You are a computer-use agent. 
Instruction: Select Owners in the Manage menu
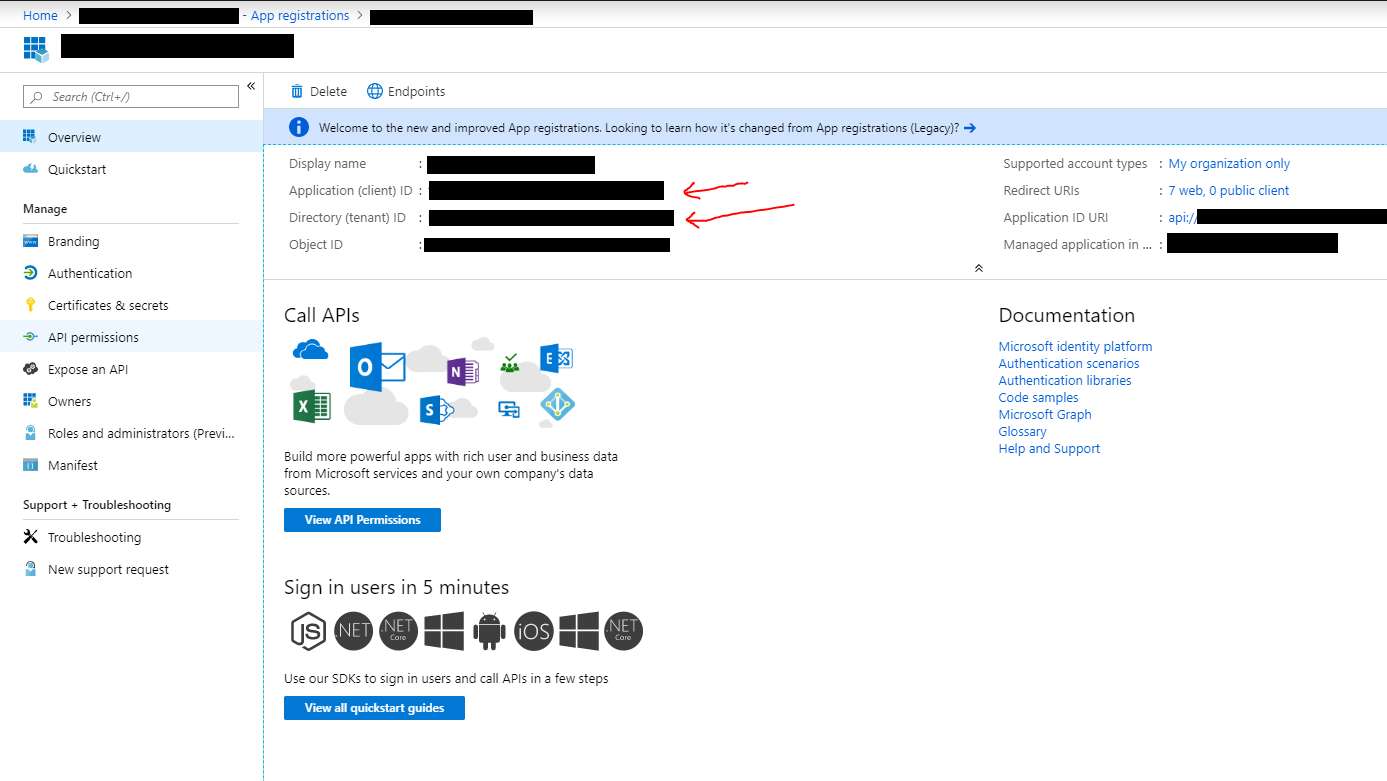69,401
